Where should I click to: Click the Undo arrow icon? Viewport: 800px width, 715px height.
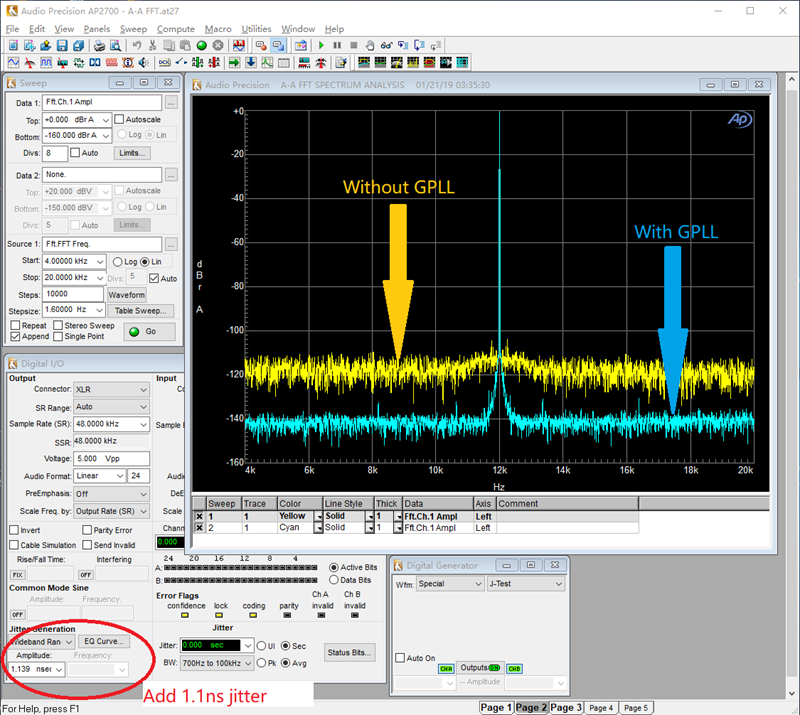pos(136,45)
